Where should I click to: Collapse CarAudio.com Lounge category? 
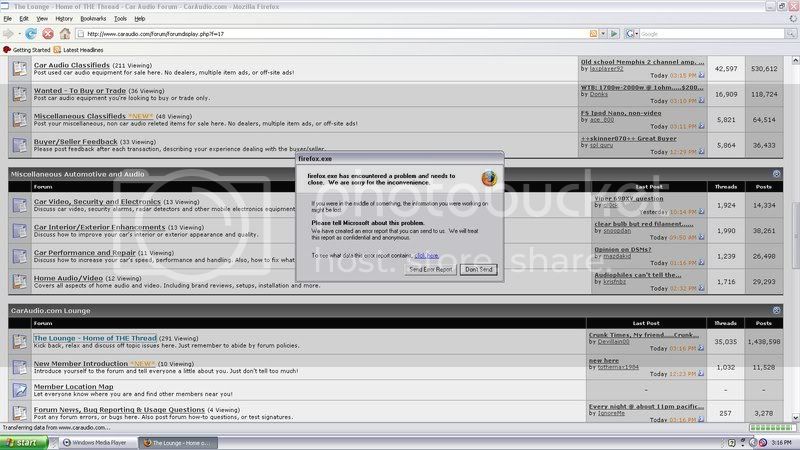[777, 310]
